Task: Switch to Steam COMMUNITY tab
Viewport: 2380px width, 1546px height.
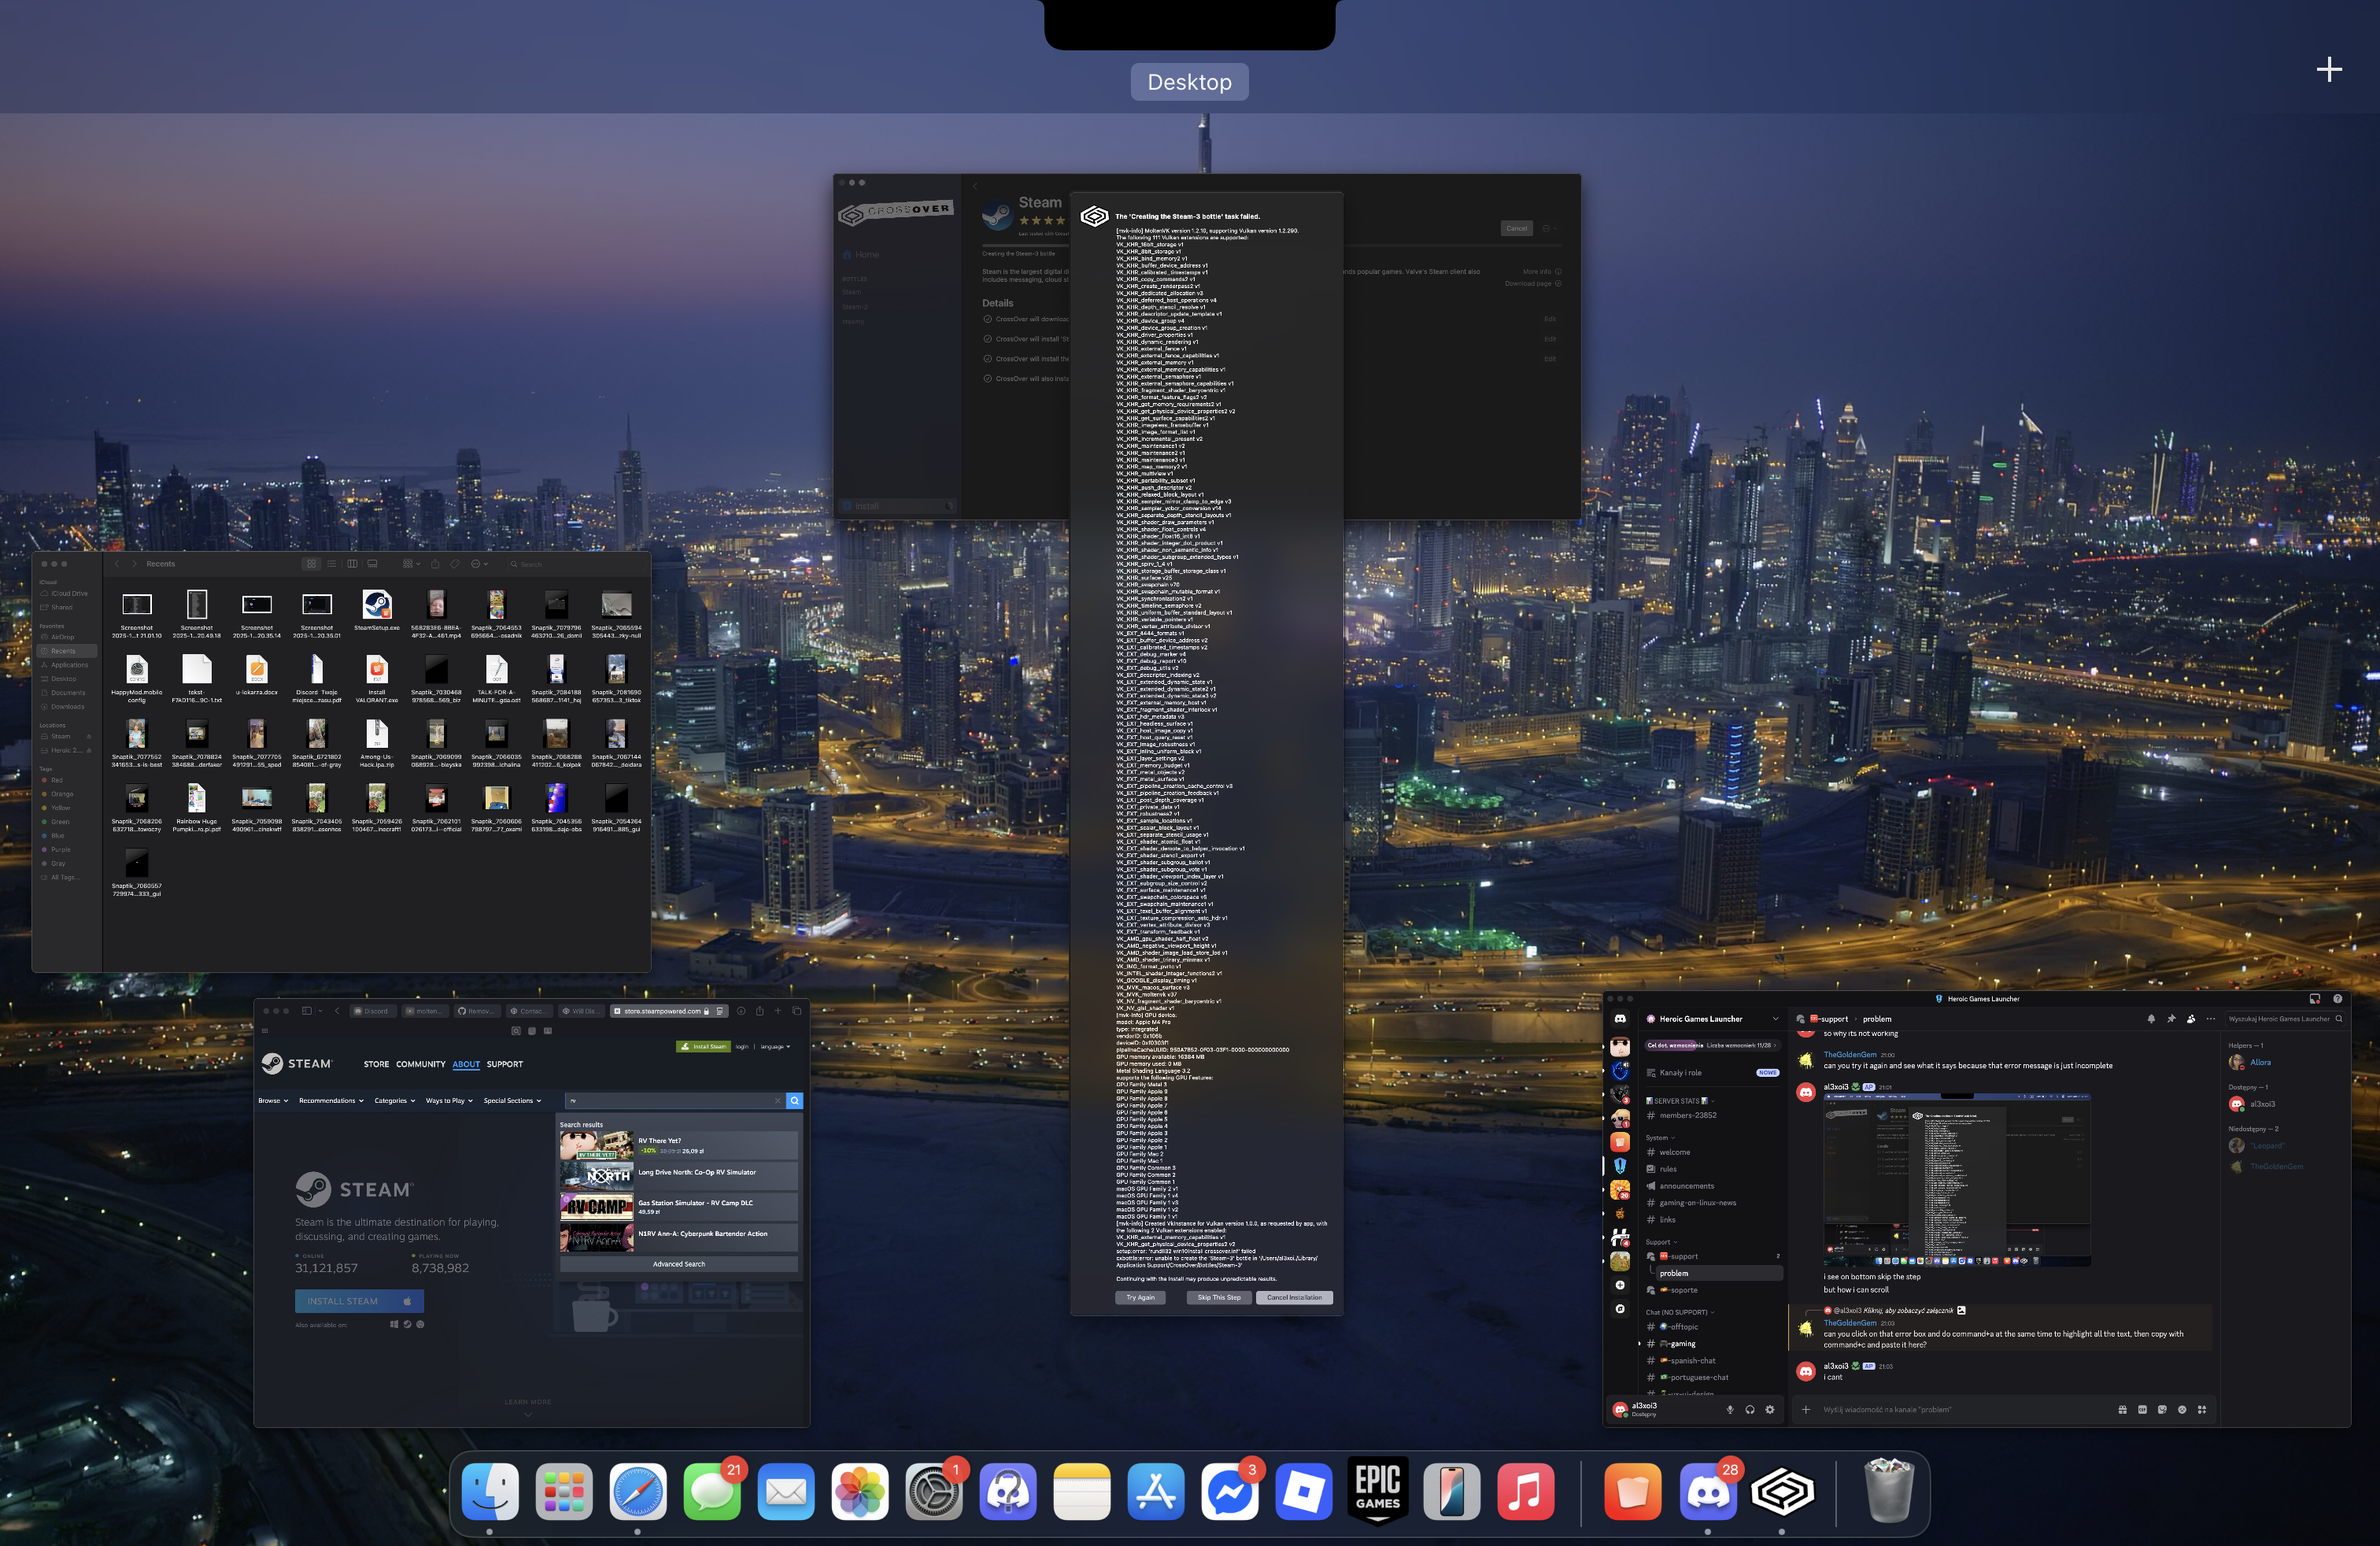Action: (x=420, y=1064)
